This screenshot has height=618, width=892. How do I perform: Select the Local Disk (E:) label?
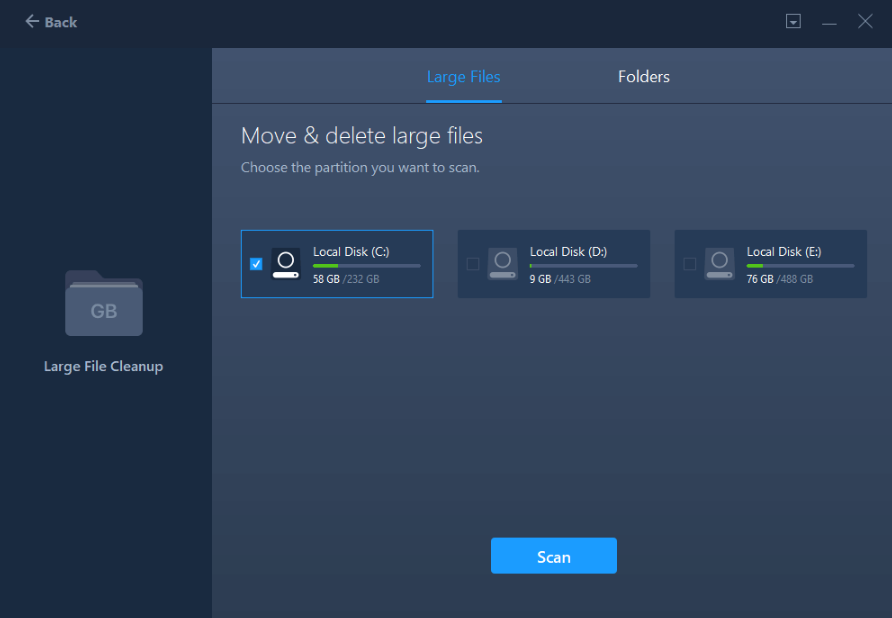pyautogui.click(x=784, y=252)
